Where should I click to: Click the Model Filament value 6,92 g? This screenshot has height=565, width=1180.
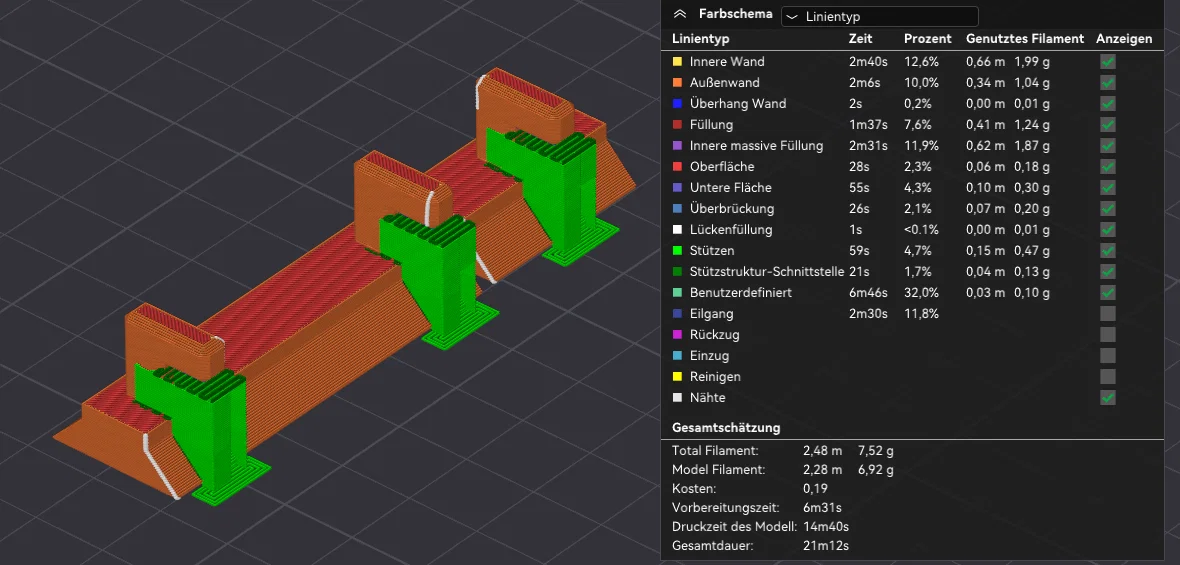click(x=875, y=470)
